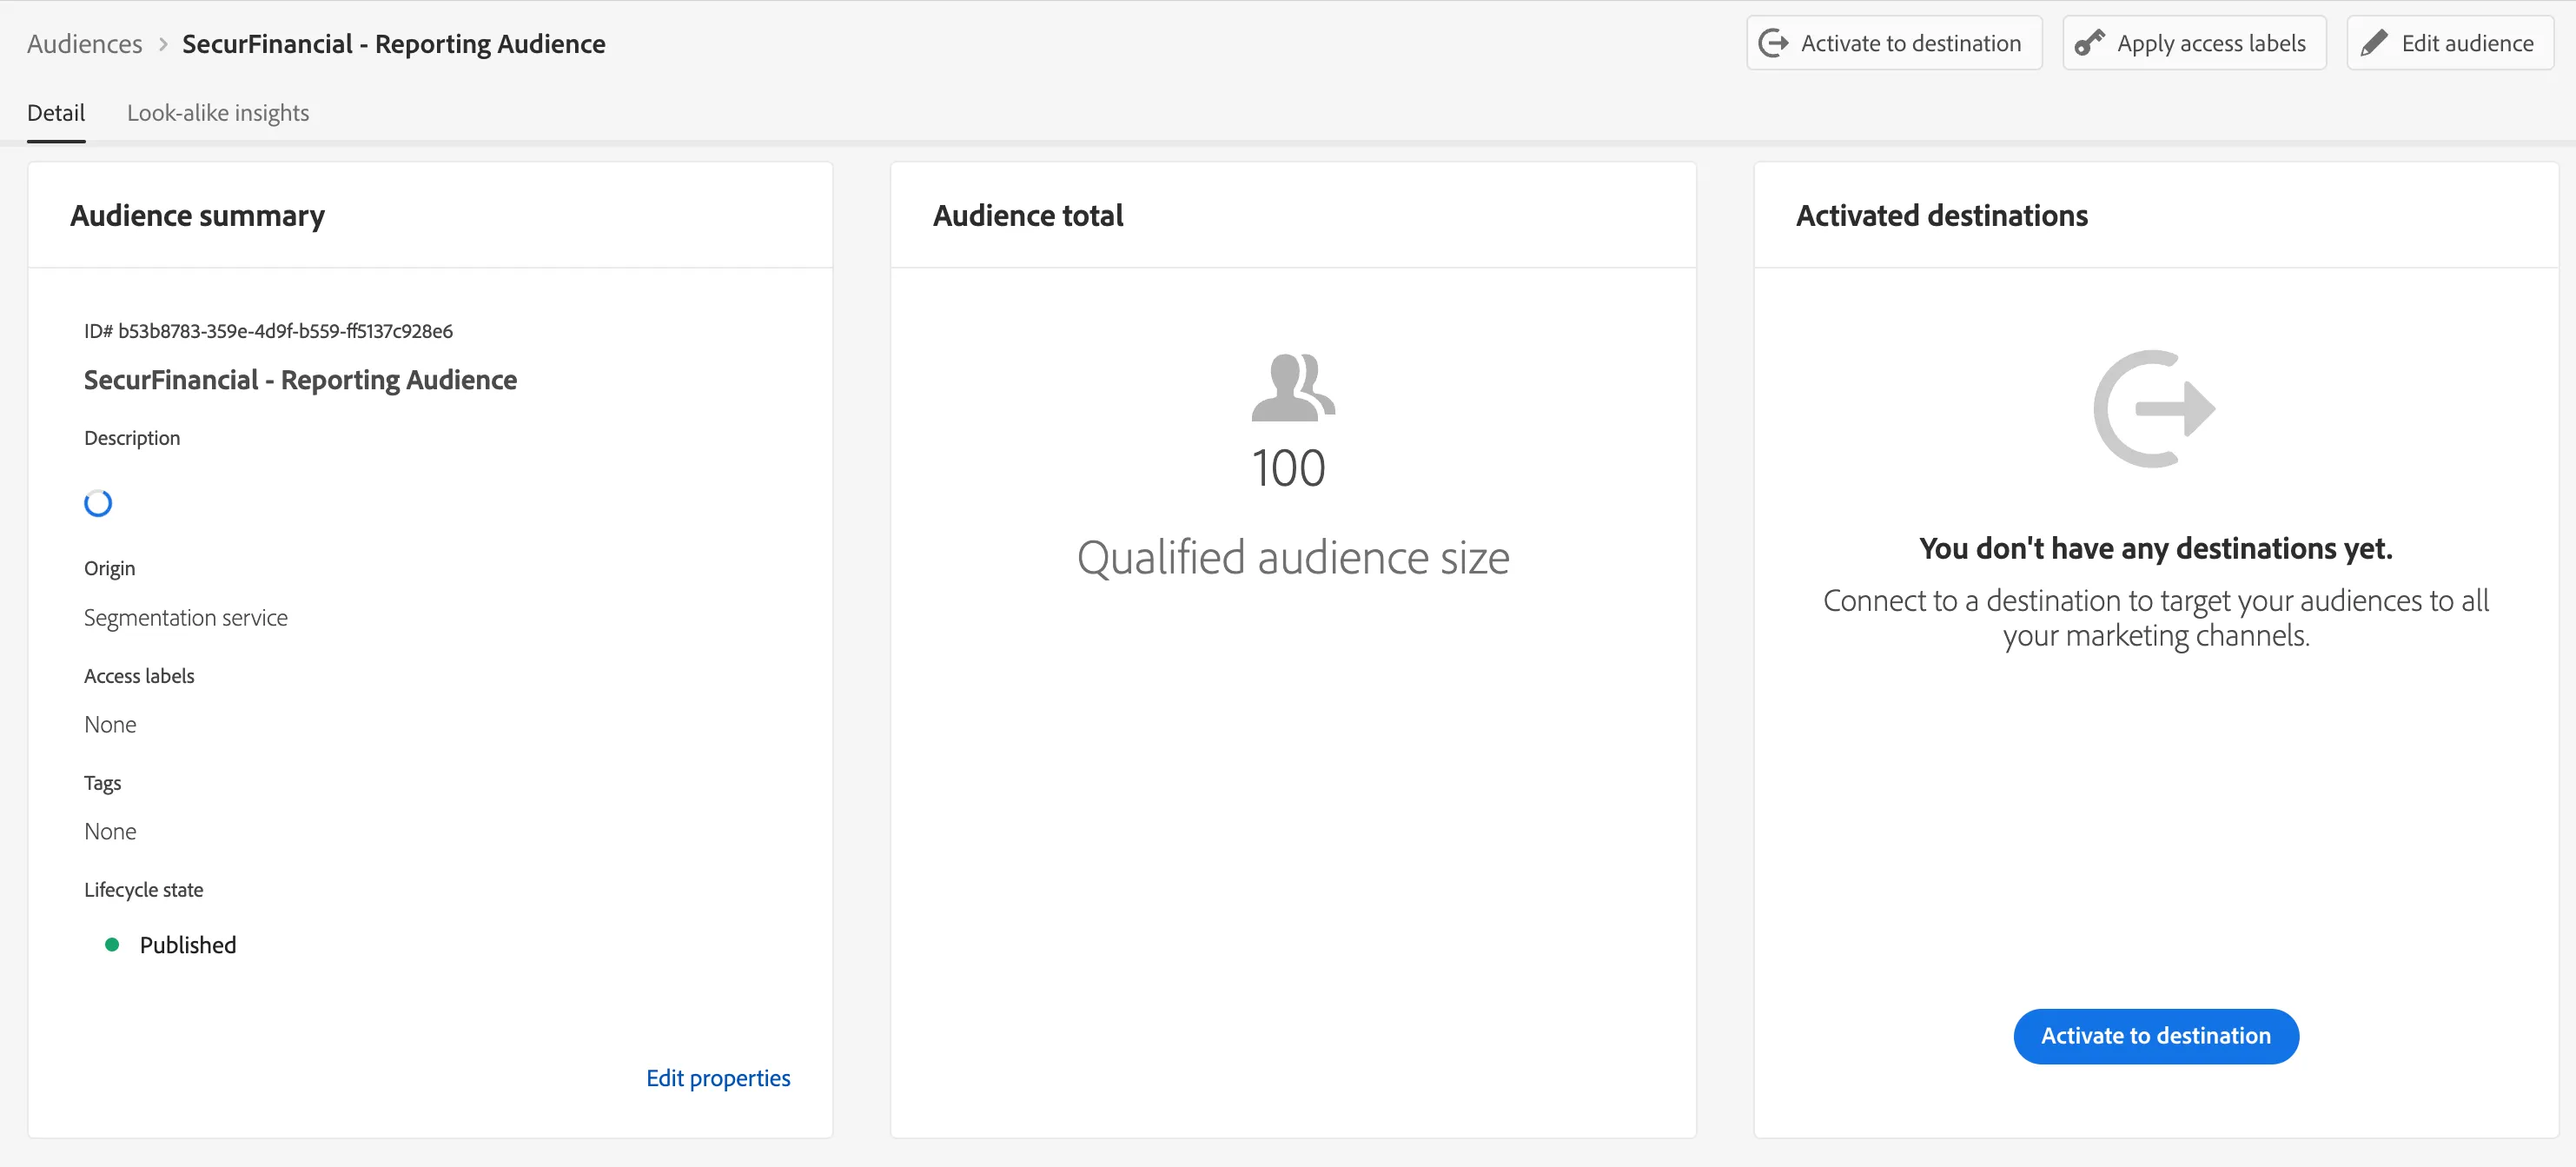Click the Published lifecycle state text
This screenshot has width=2576, height=1167.
(188, 945)
